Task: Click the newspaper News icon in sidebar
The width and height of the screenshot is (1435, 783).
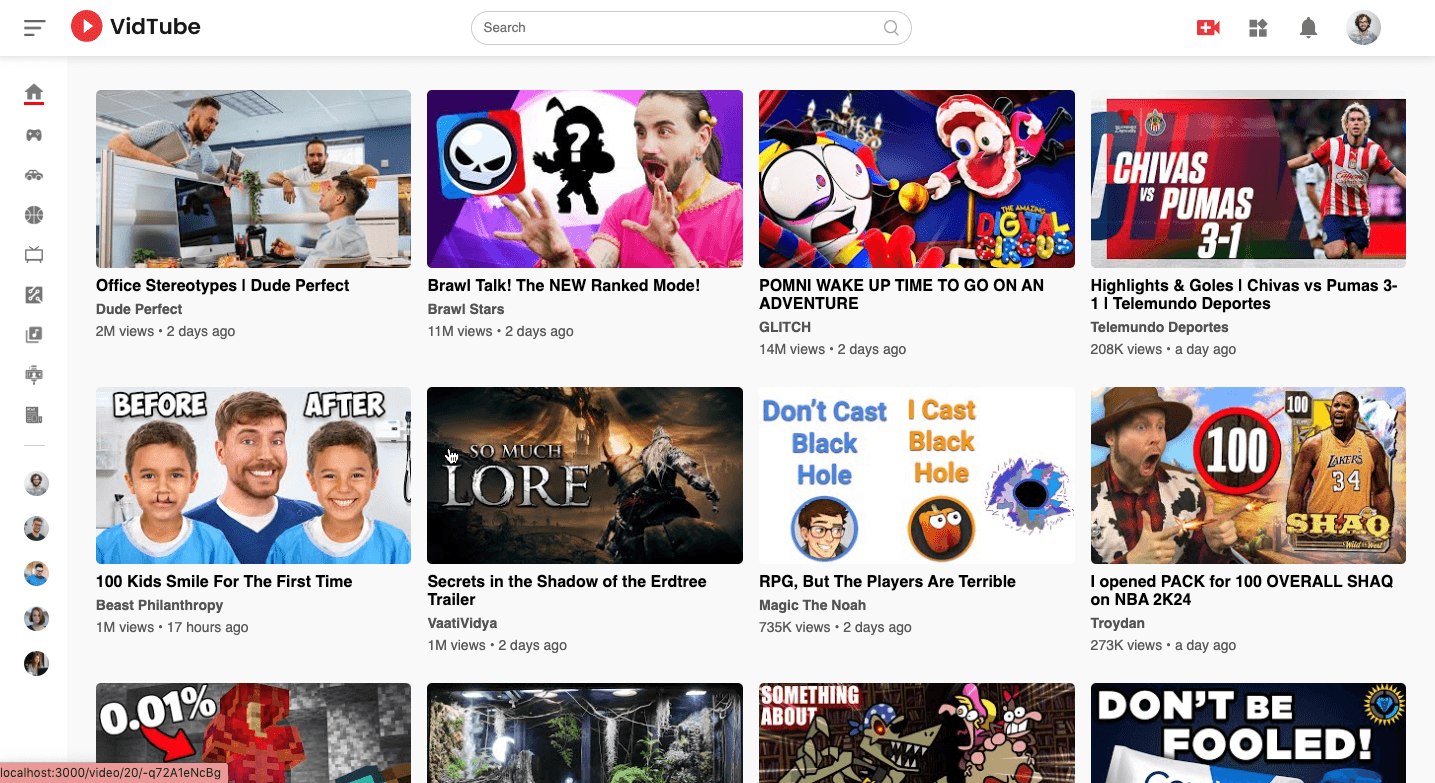Action: [x=34, y=415]
